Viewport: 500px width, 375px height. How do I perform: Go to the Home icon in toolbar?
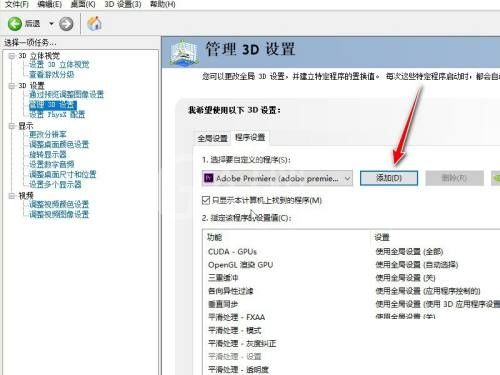point(94,23)
